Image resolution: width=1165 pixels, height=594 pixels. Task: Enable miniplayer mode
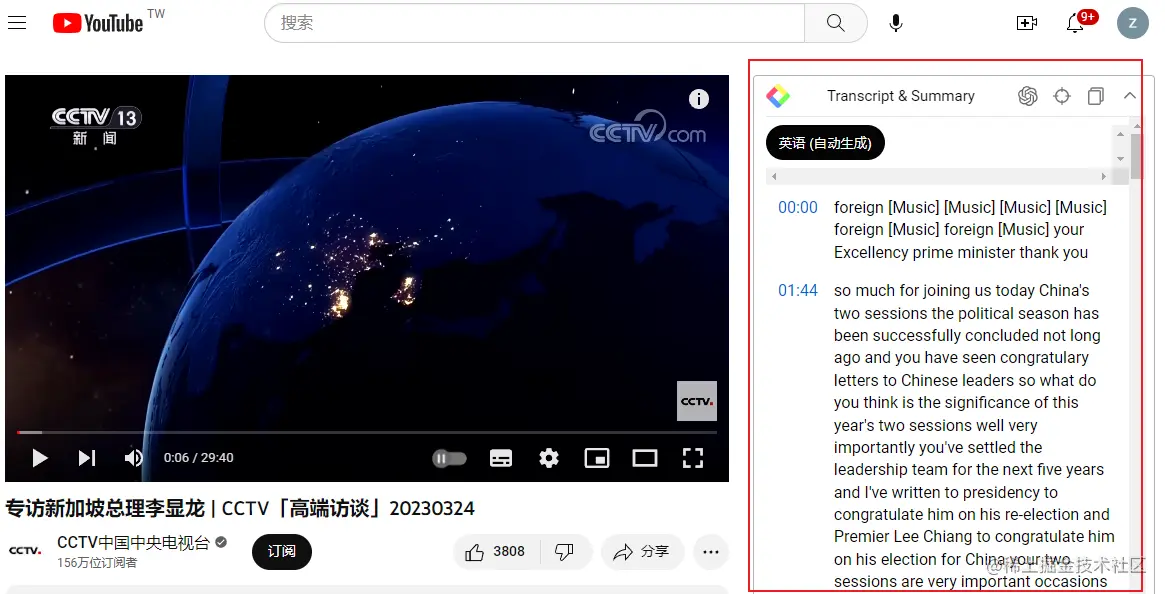click(597, 458)
